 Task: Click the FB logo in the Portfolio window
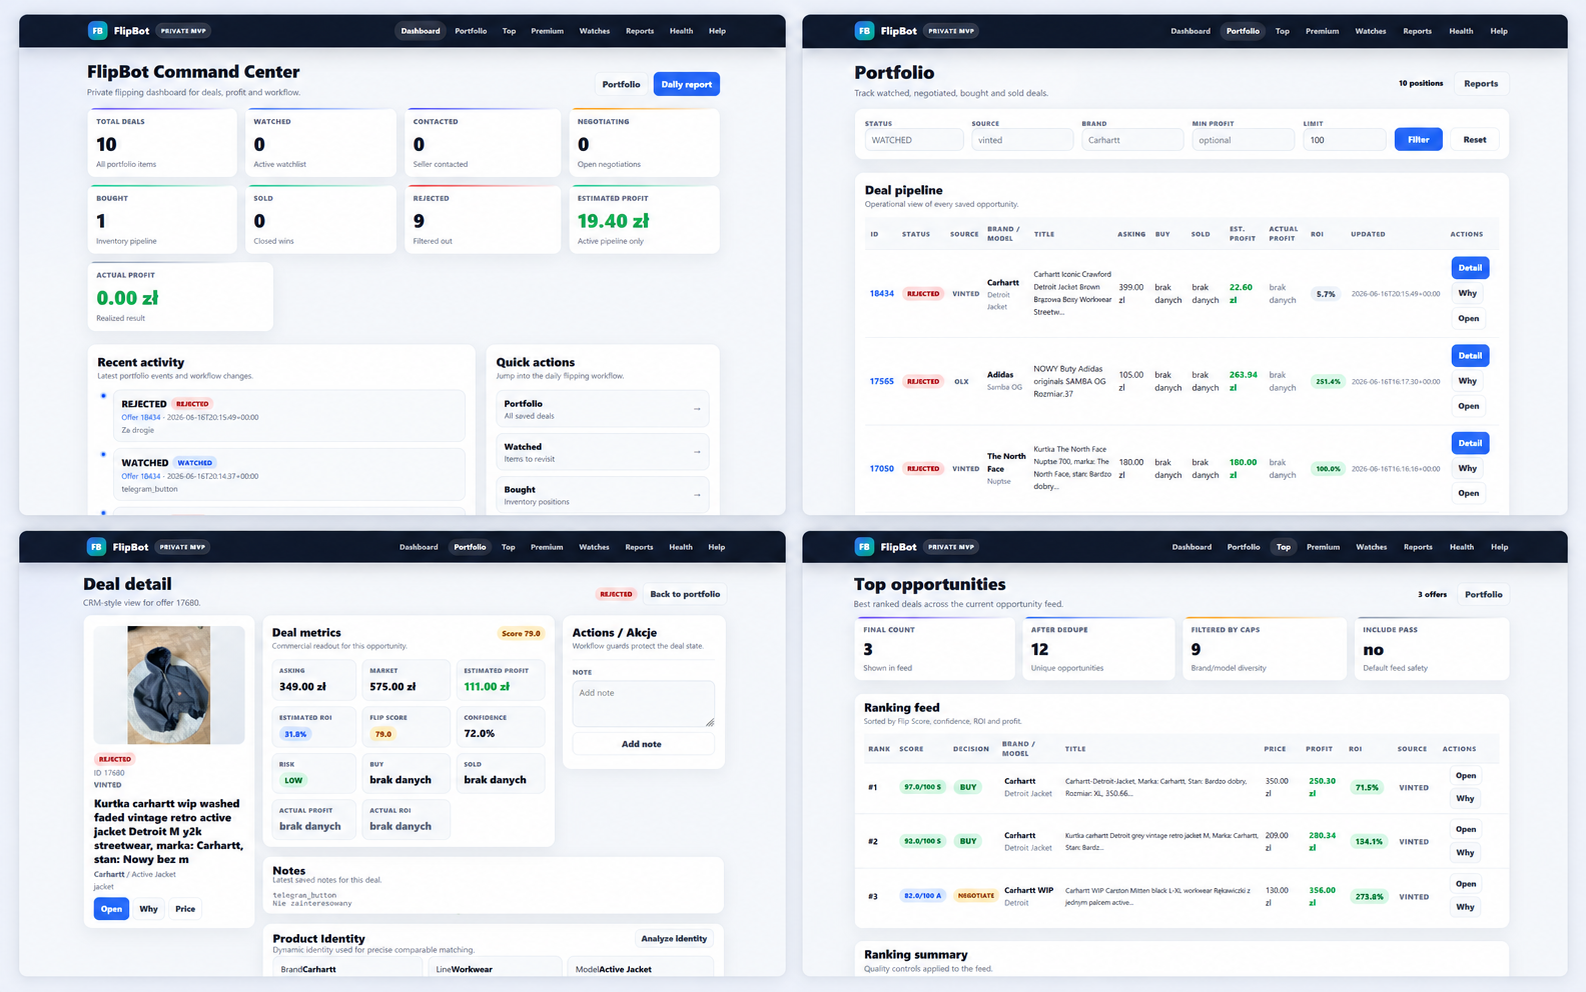tap(864, 31)
